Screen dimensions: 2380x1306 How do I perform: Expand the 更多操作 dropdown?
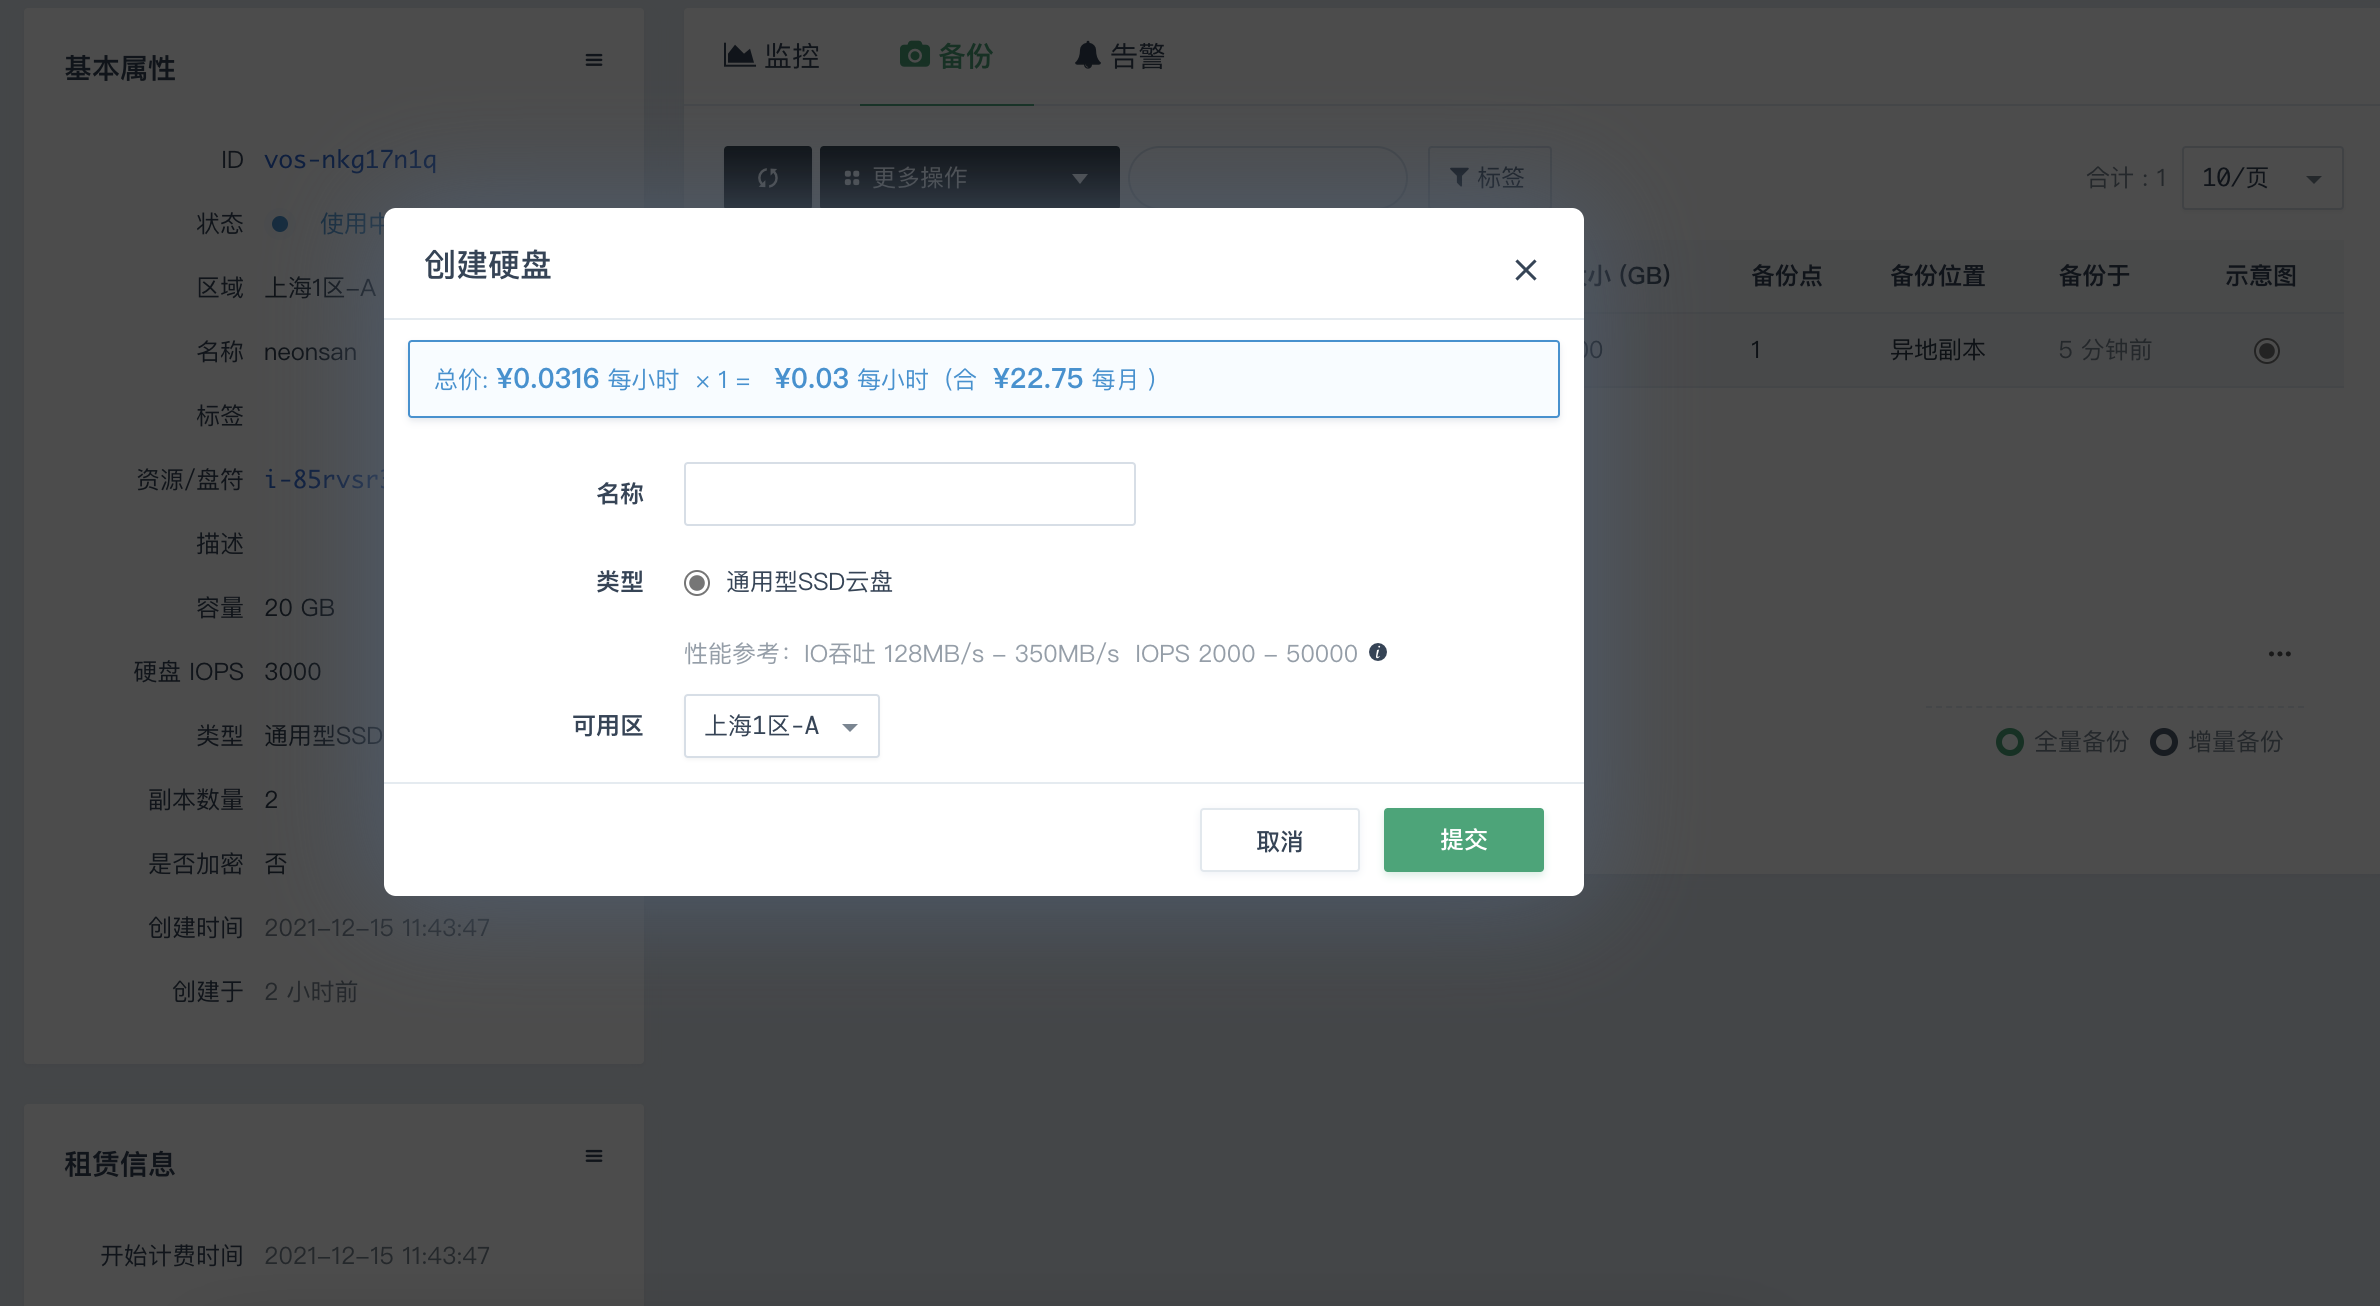pos(969,178)
